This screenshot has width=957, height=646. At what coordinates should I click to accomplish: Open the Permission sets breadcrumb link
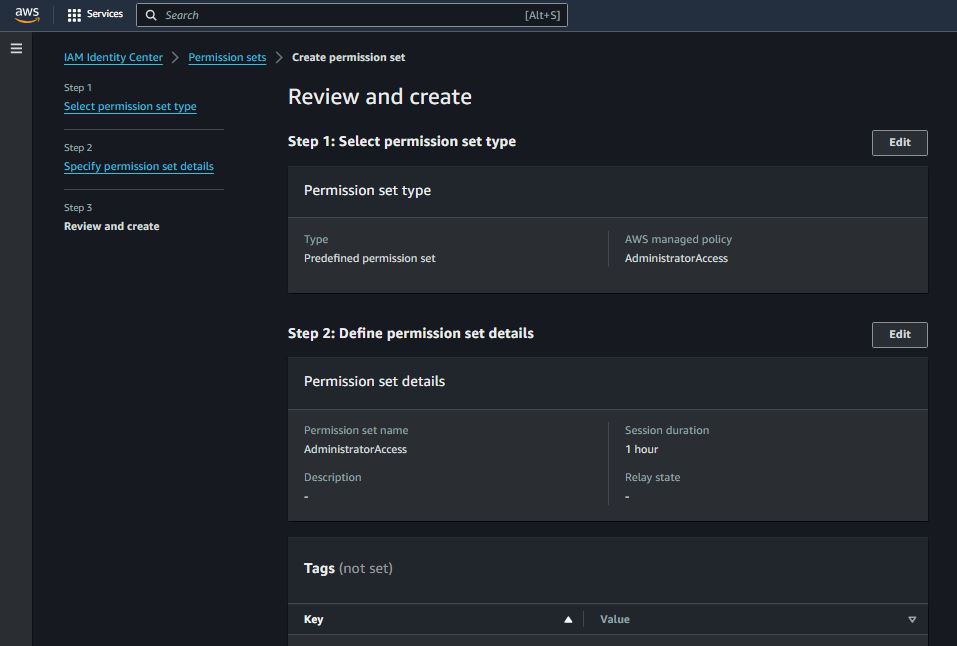click(x=227, y=58)
